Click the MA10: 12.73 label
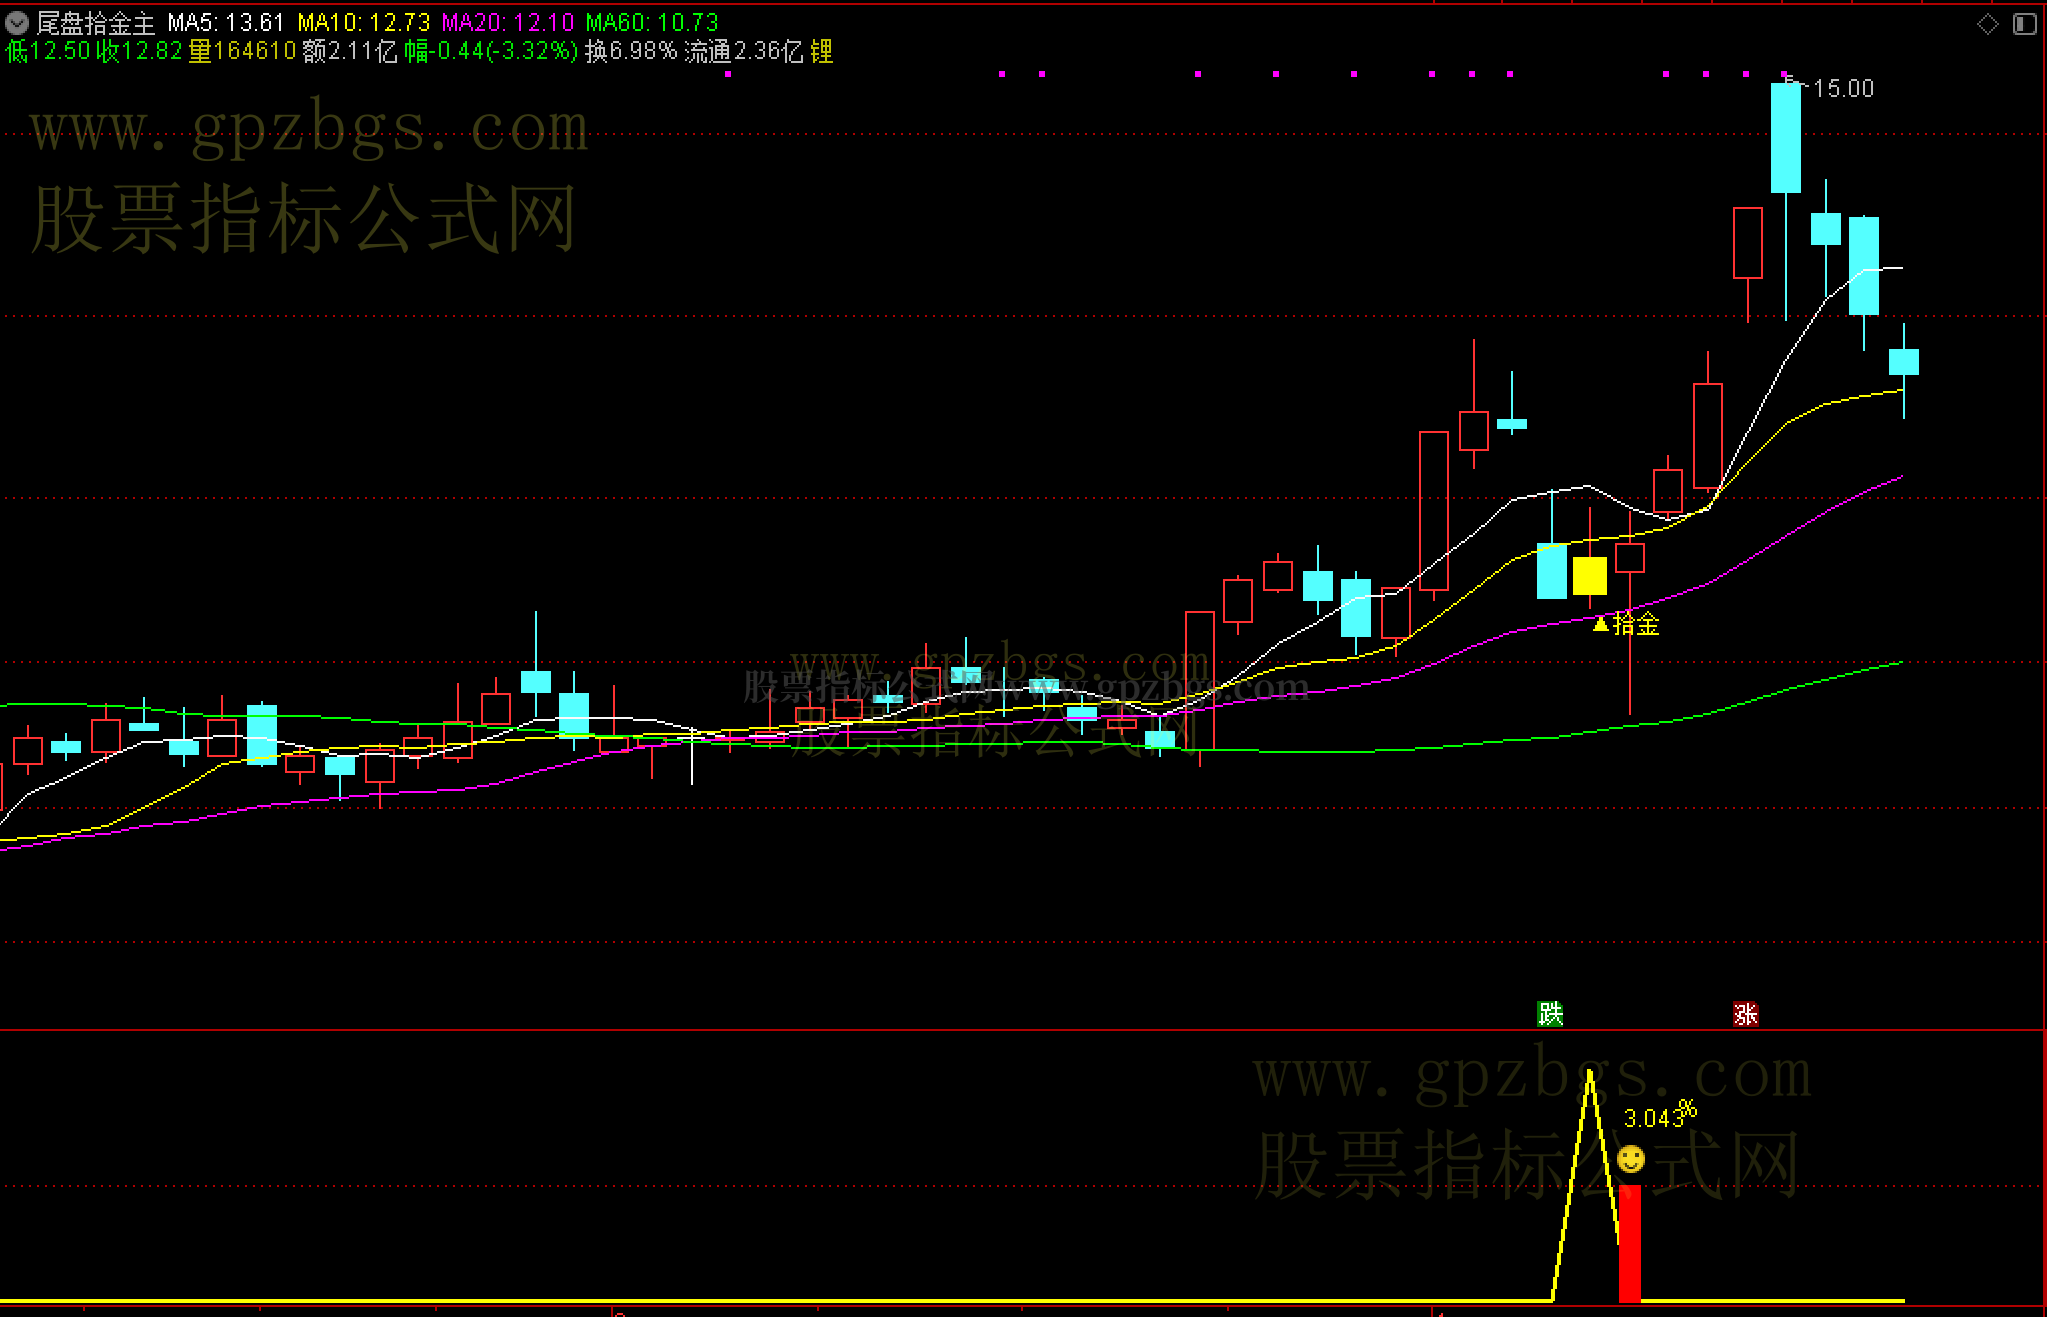This screenshot has width=2047, height=1317. 364,22
